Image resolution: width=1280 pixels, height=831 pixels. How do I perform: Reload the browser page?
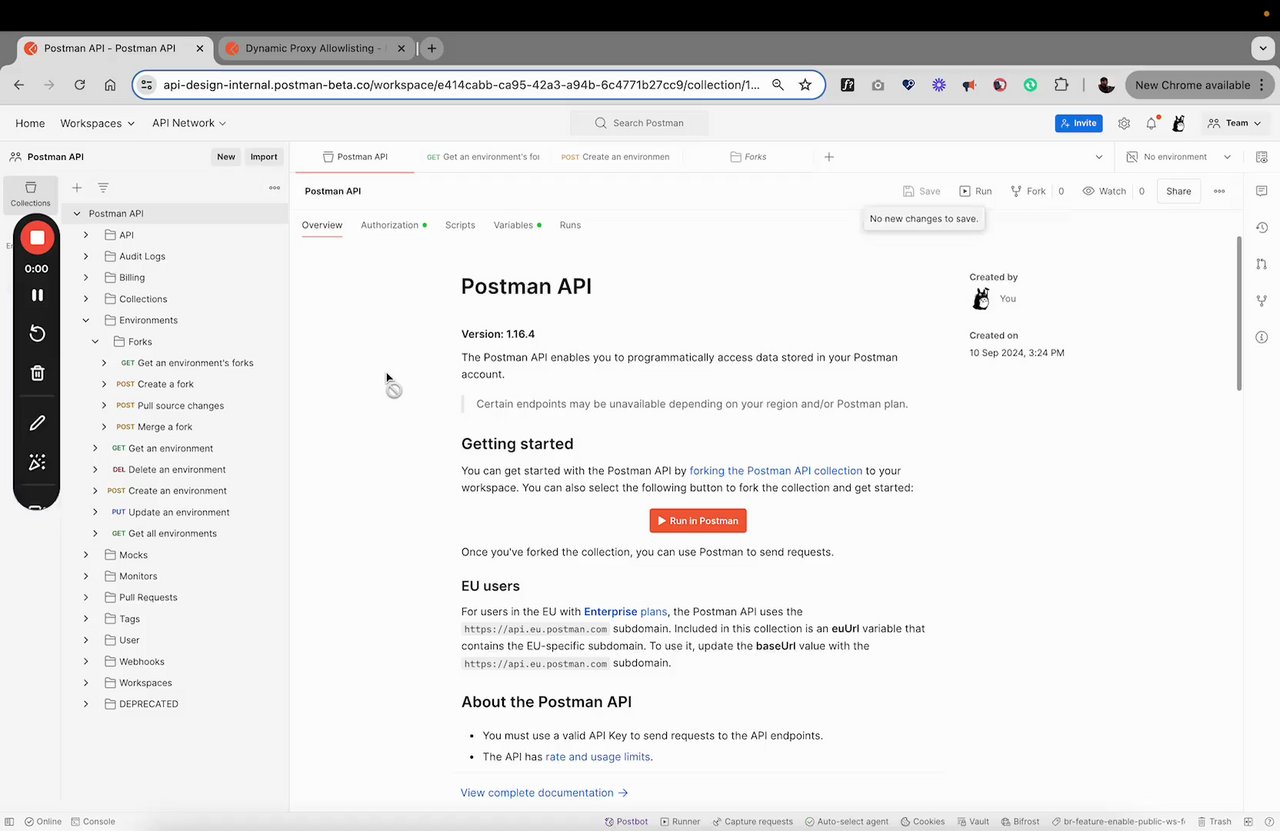pos(79,85)
